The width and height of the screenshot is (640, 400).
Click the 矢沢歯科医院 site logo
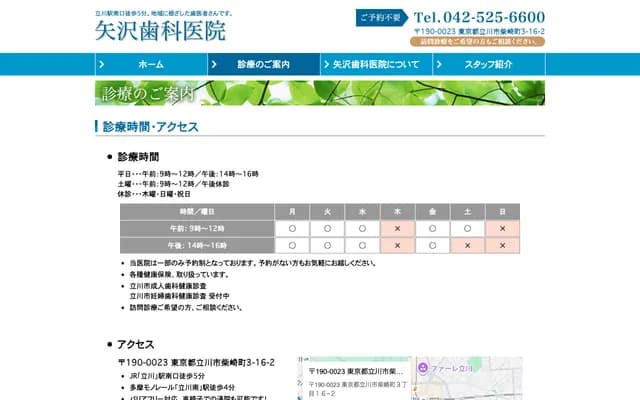(160, 31)
